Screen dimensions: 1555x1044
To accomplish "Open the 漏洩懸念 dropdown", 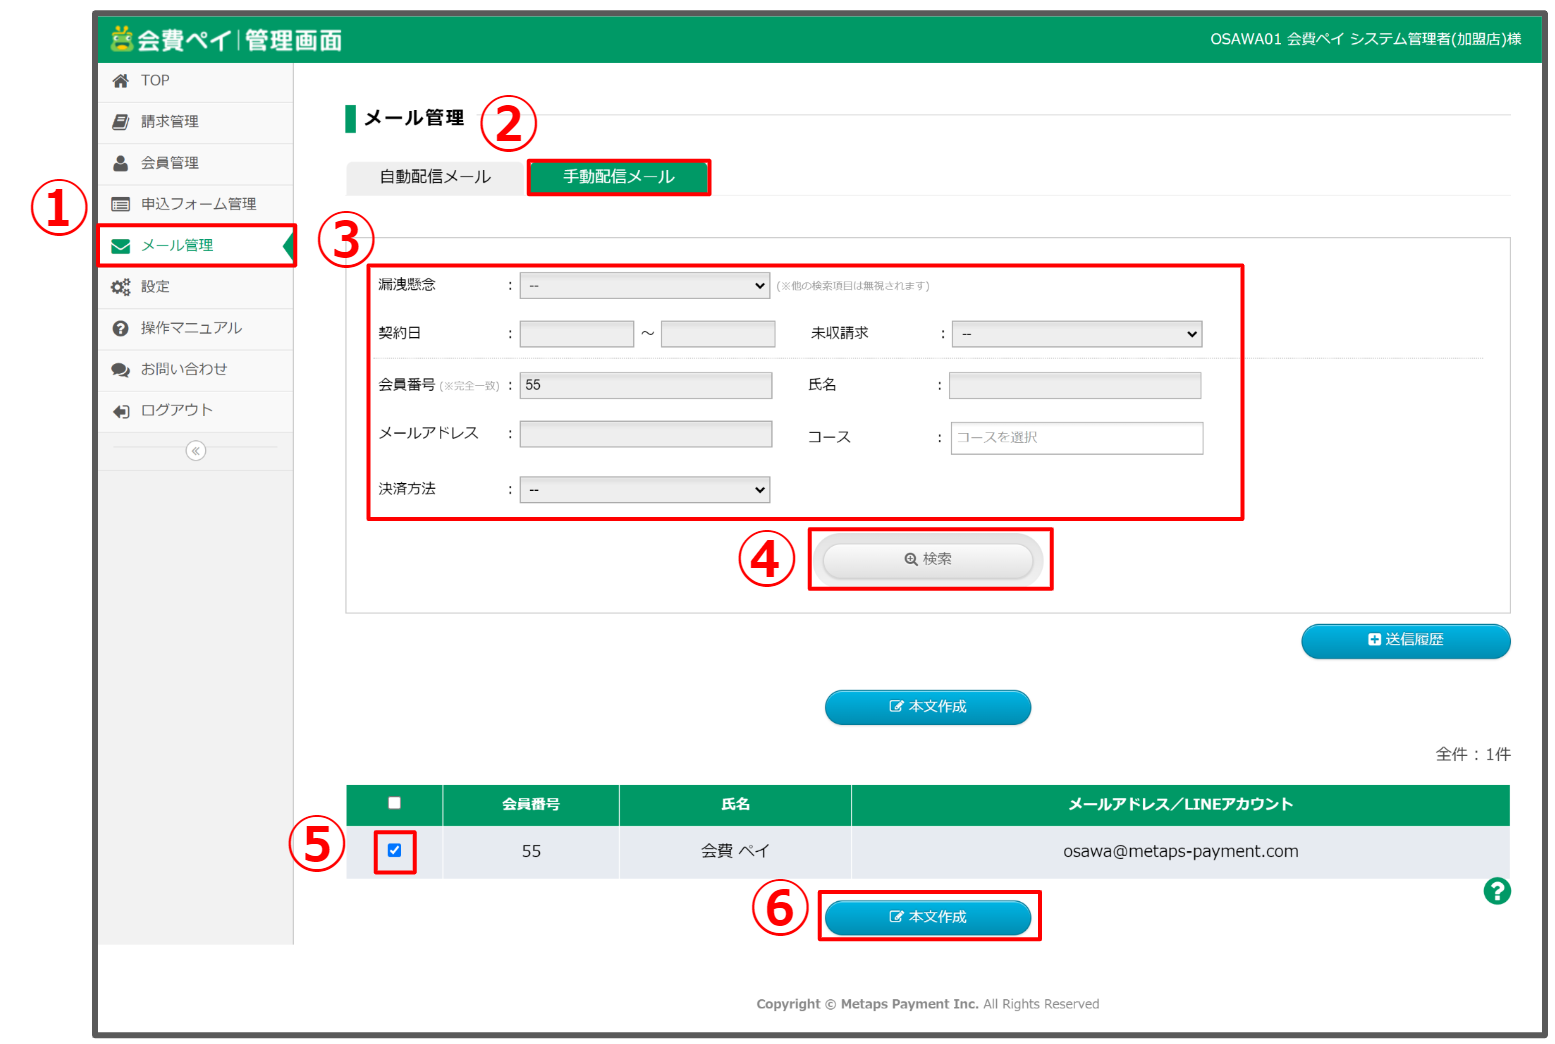I will [x=644, y=286].
